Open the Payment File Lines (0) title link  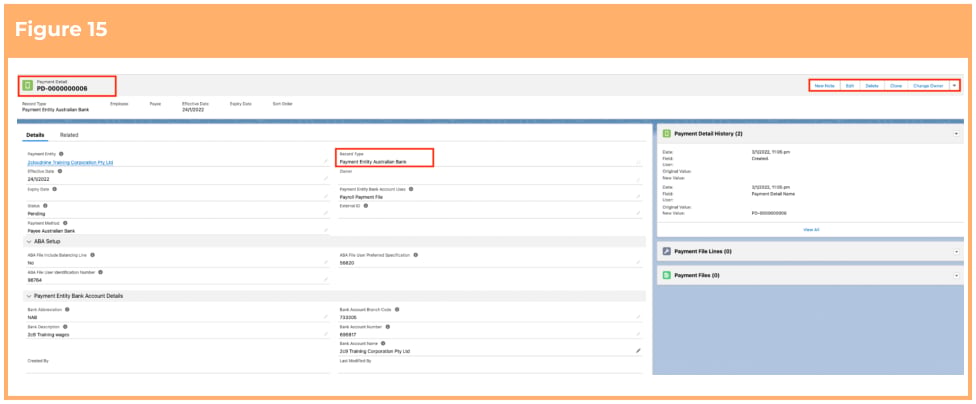pyautogui.click(x=703, y=251)
